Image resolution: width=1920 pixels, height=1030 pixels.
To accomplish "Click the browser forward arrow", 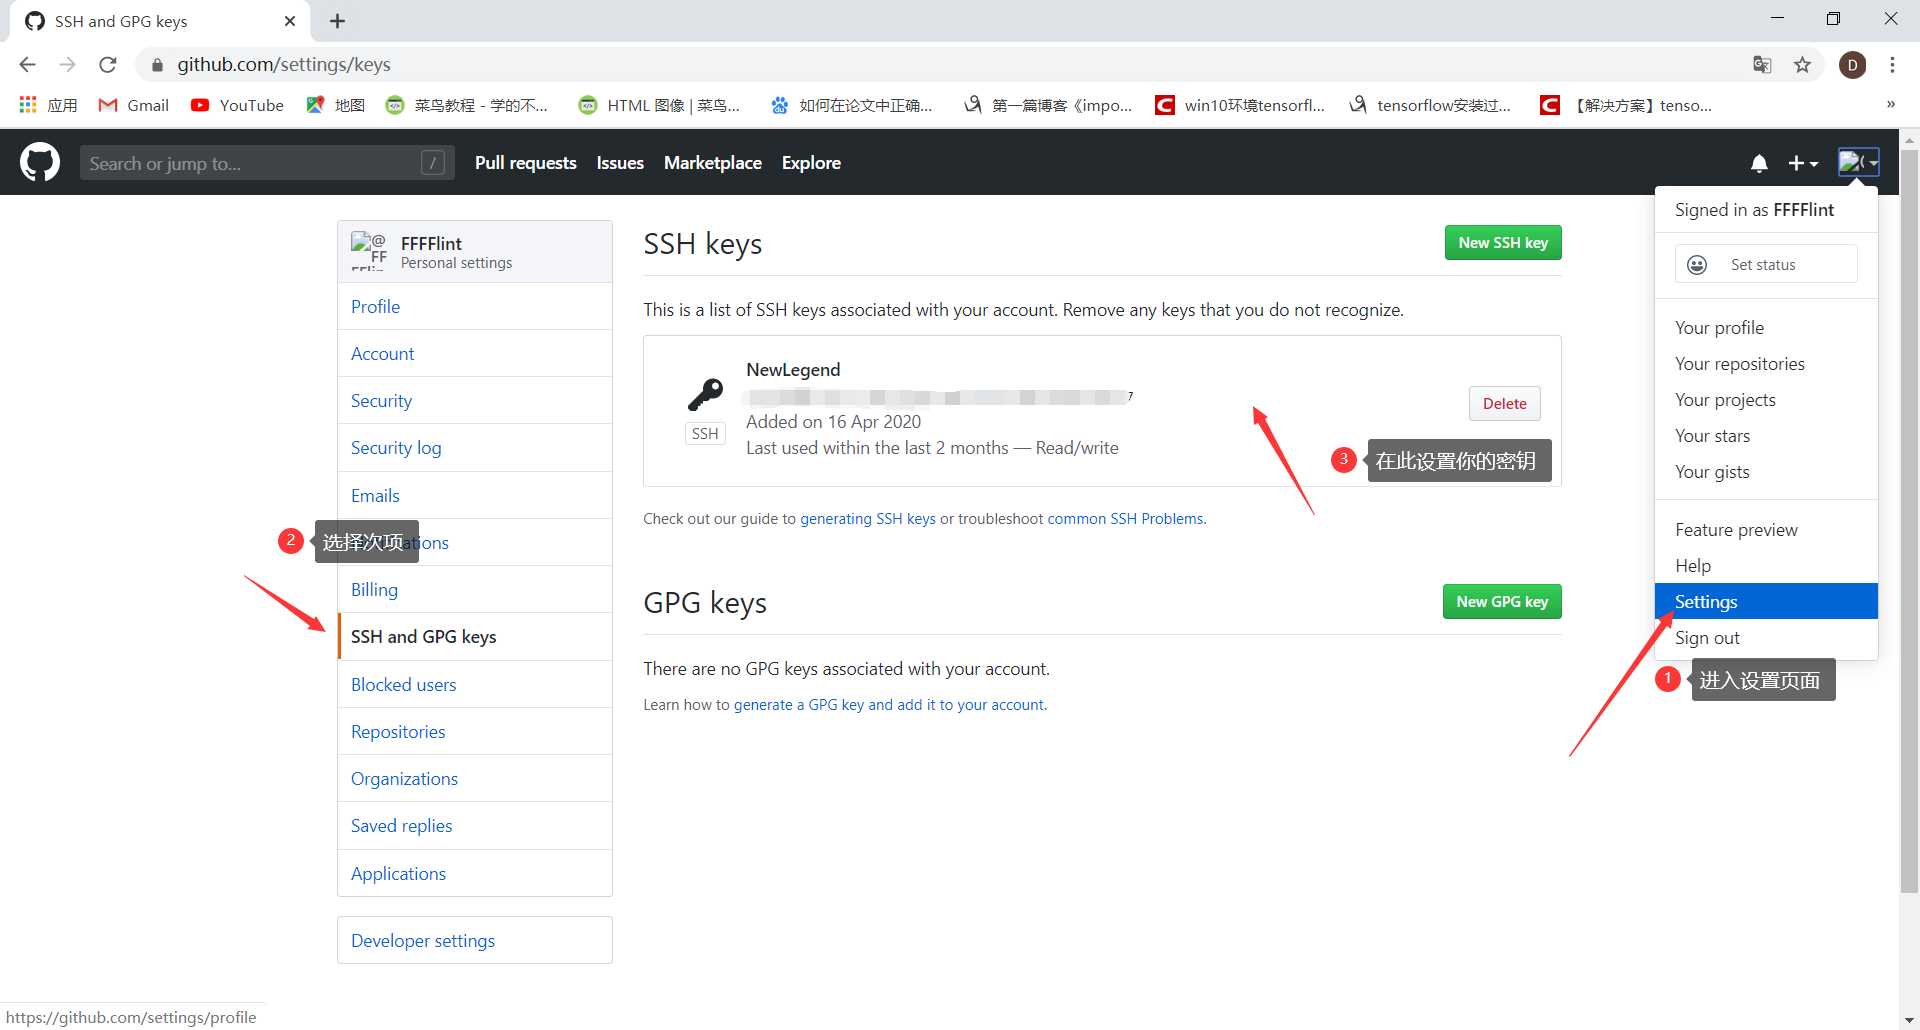I will [x=67, y=64].
